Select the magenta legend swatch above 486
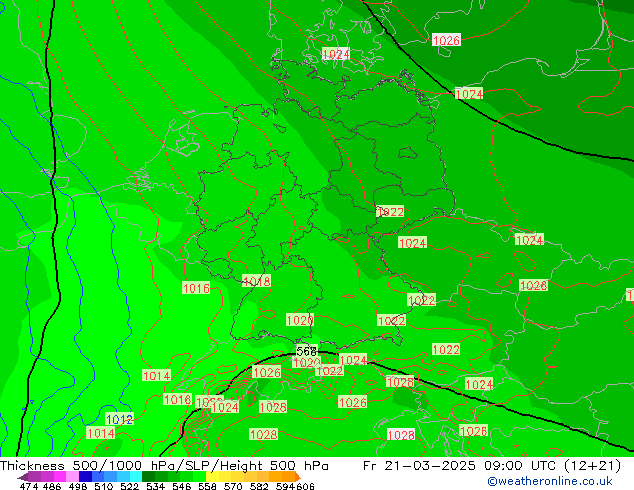Screen dimensions: 634x490 tap(59, 476)
